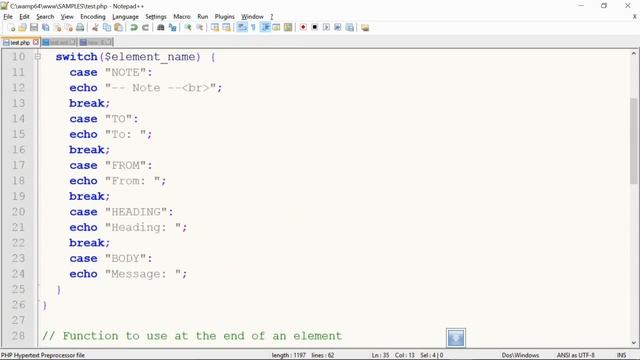Image resolution: width=640 pixels, height=360 pixels.
Task: Click the 'length : 1197' status bar entry
Action: [x=289, y=355]
